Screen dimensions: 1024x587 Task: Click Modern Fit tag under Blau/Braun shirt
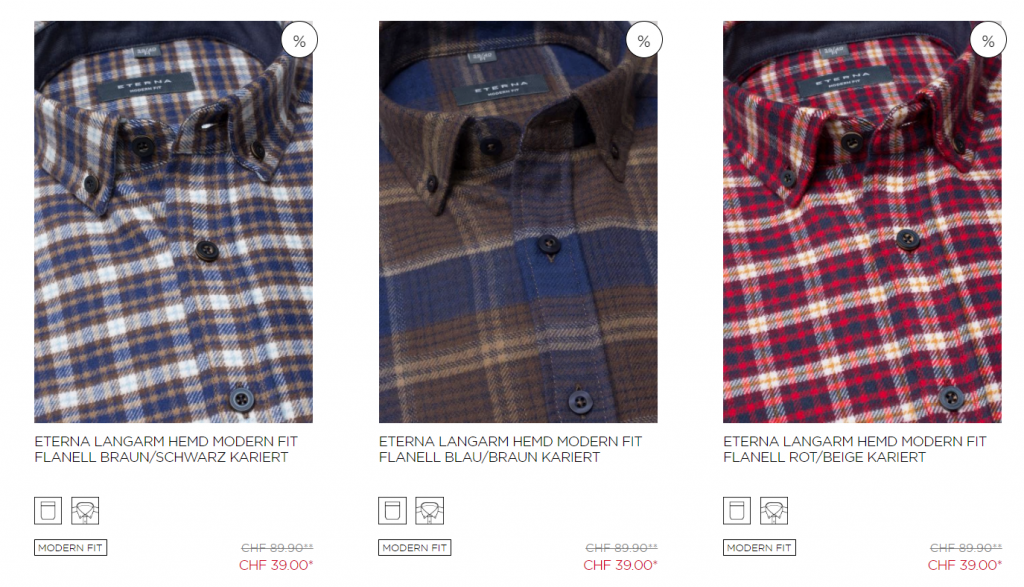point(415,548)
